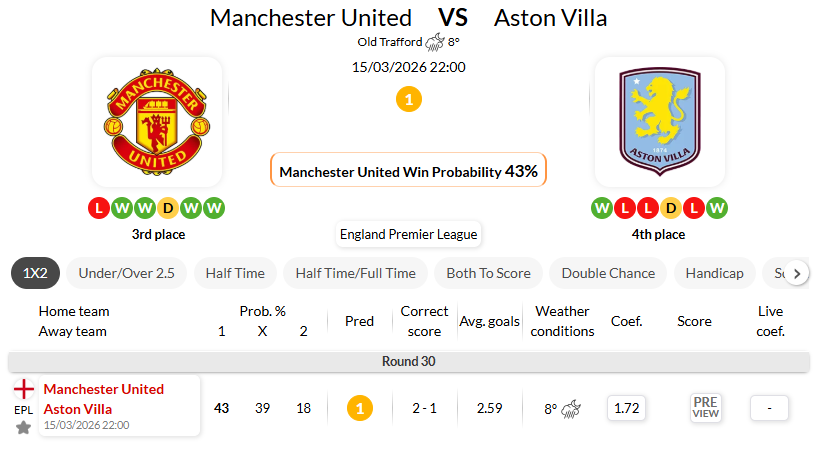The height and width of the screenshot is (452, 818).
Task: Click the rainy weather icon near Old Trafford
Action: coord(434,42)
